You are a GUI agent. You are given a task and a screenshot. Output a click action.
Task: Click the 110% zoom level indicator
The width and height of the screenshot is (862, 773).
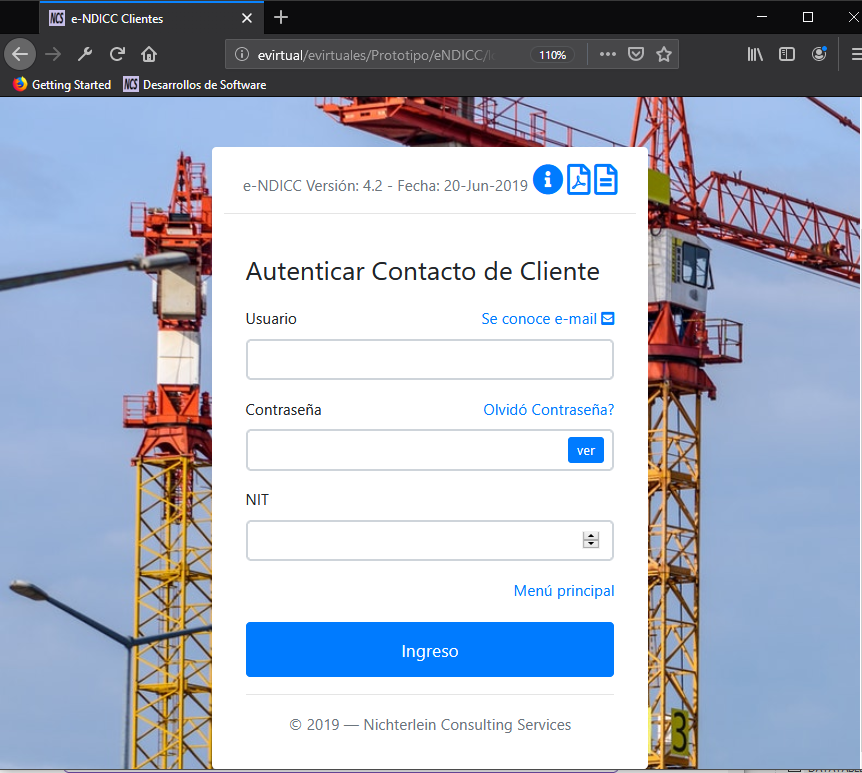pyautogui.click(x=552, y=55)
